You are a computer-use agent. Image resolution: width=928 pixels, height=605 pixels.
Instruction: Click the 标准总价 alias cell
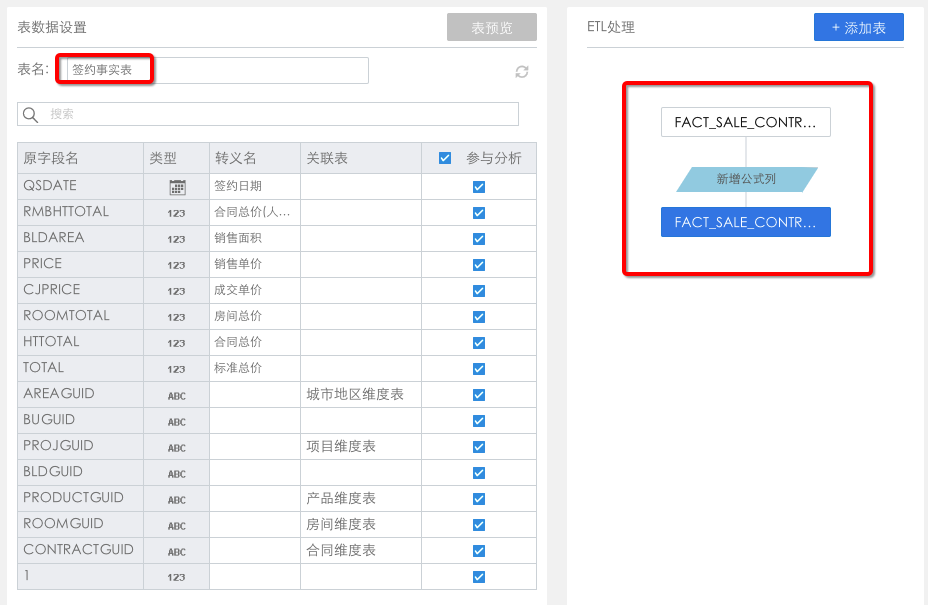255,369
